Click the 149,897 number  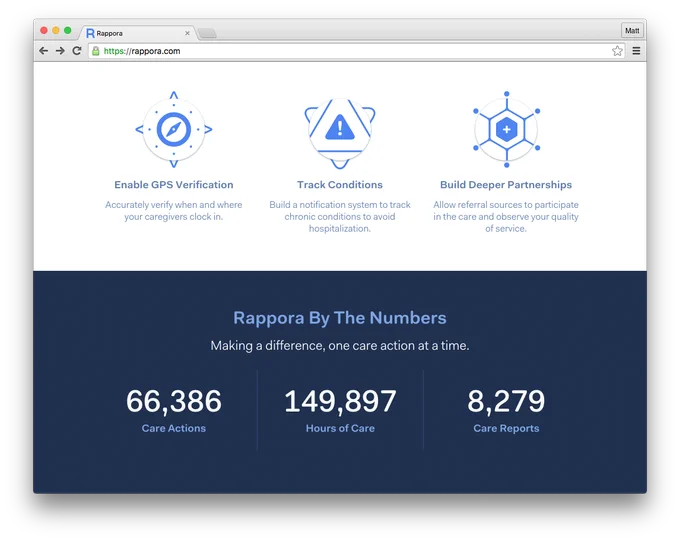pyautogui.click(x=340, y=401)
